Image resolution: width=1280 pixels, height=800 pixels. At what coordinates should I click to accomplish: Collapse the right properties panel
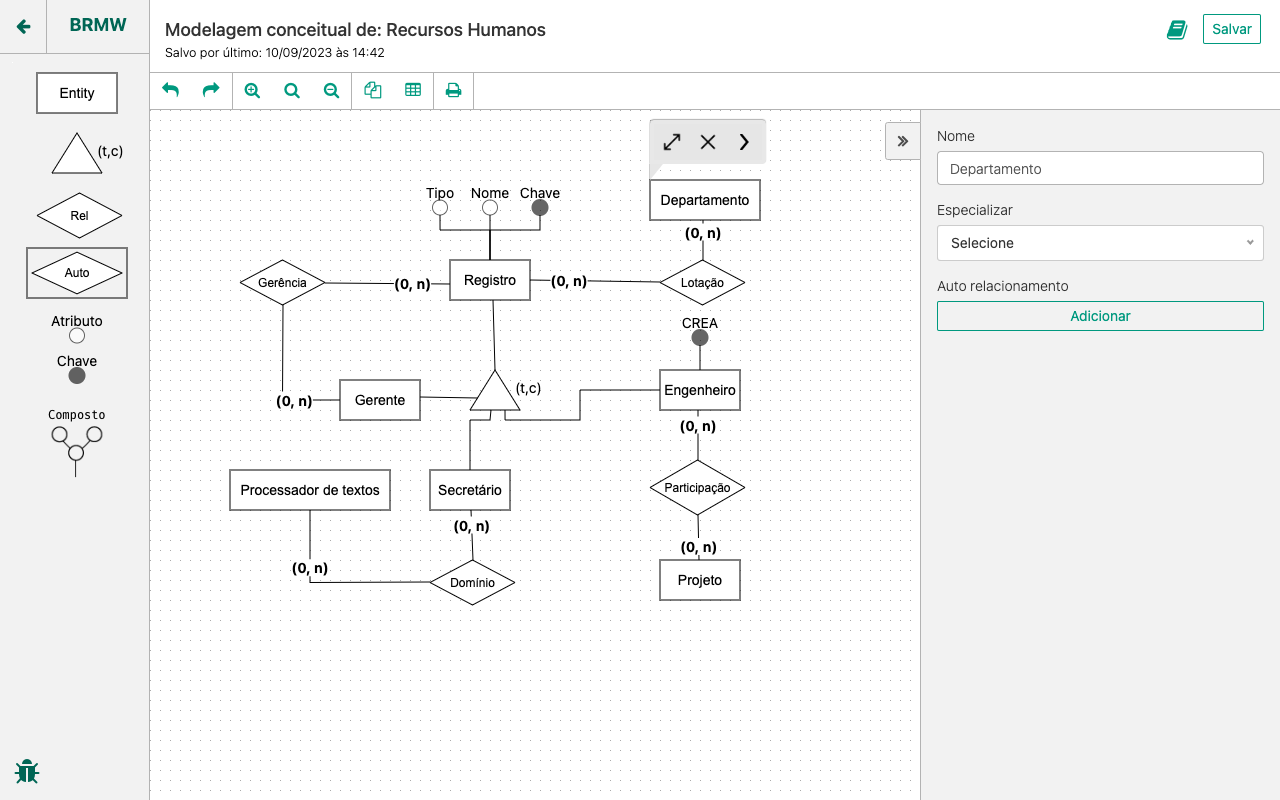coord(902,141)
